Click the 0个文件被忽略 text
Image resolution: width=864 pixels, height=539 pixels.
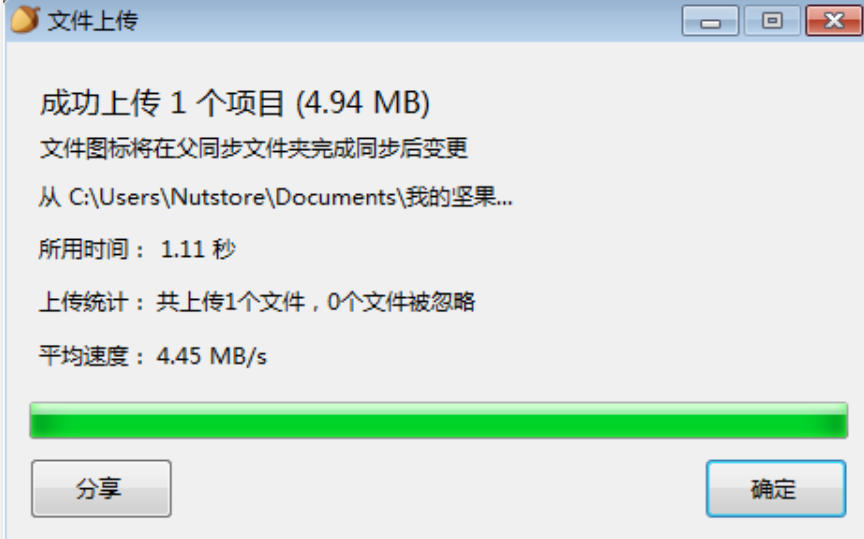tap(401, 302)
